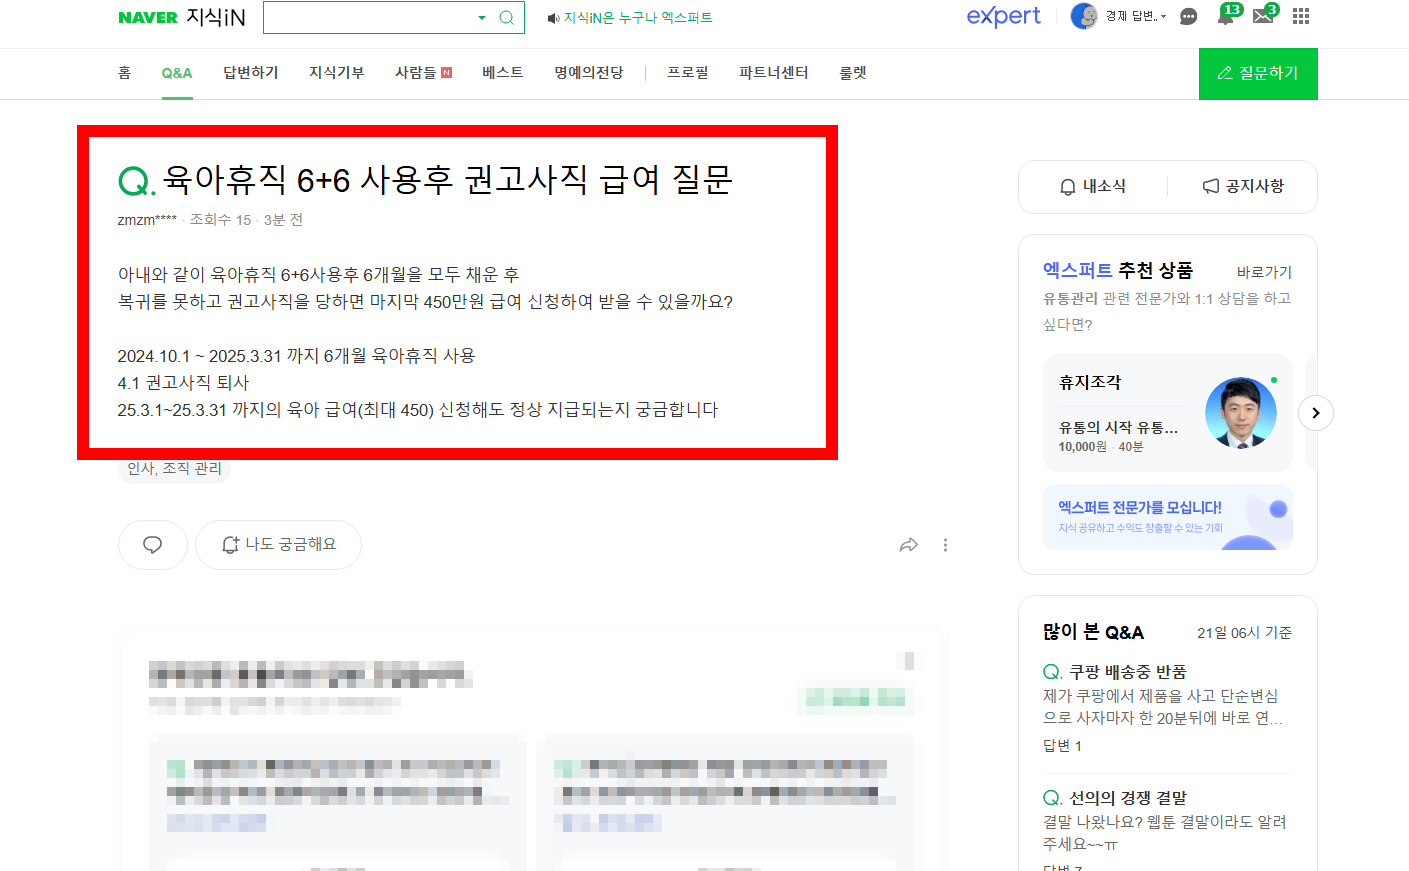Click the 엑스퍼트 전문가를 모십니다 banner
1409x871 pixels.
(1168, 517)
